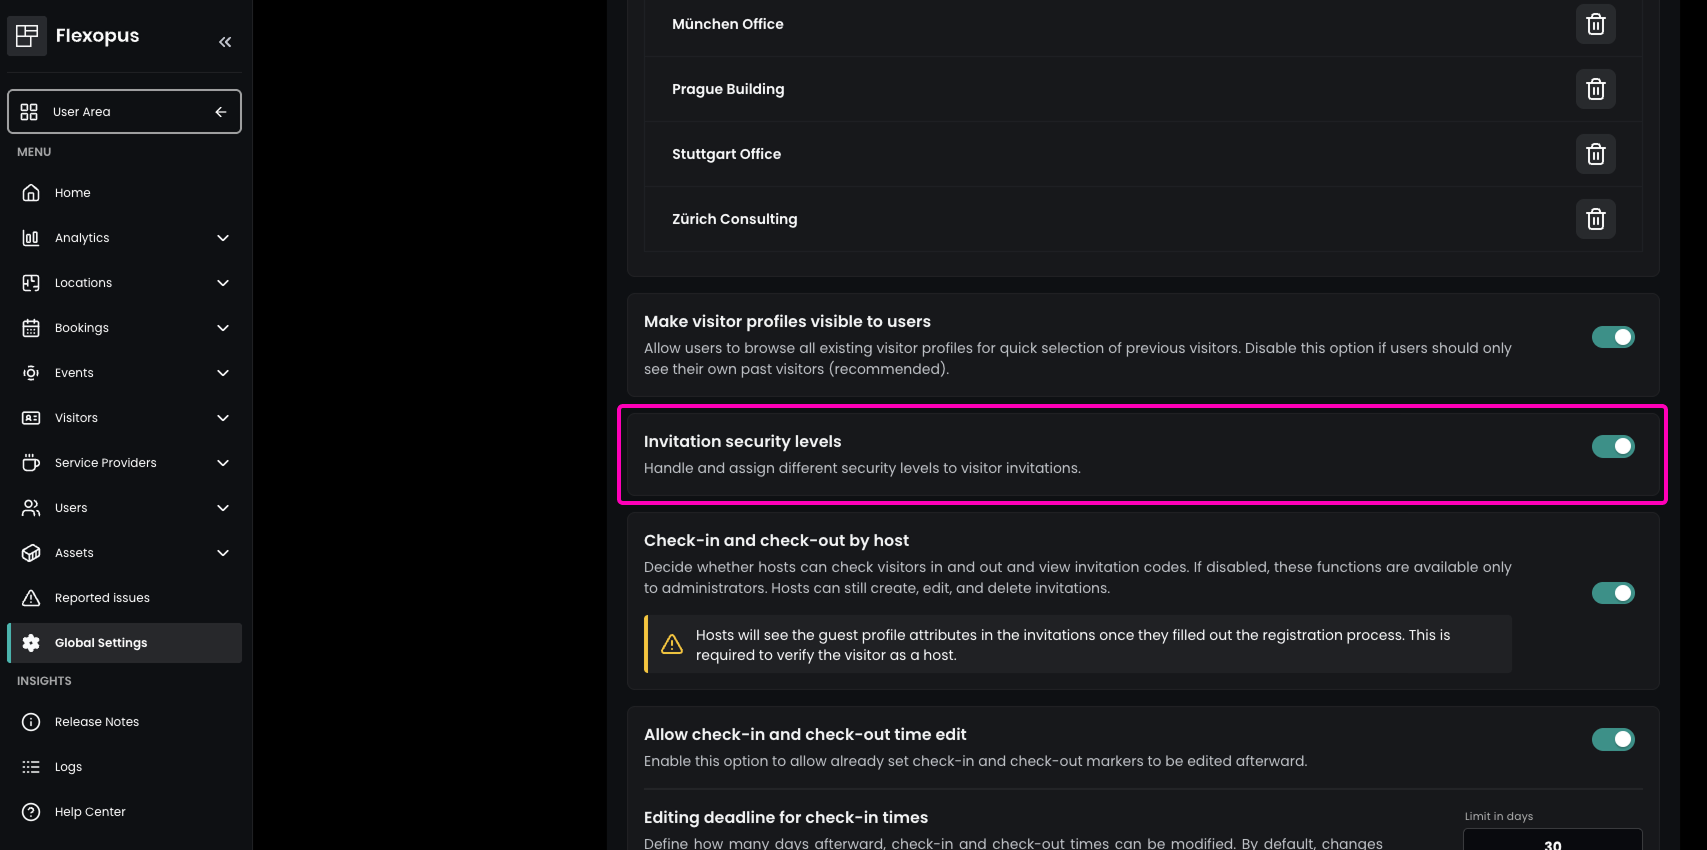The image size is (1707, 850).
Task: Toggle Invitation security levels switch
Action: (1612, 446)
